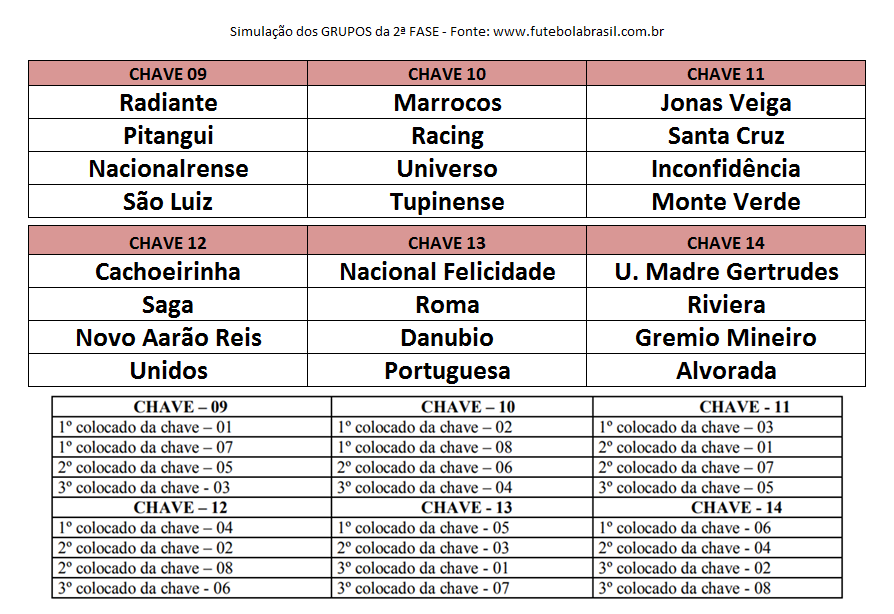Select U. Madre Gertrudes cell
The height and width of the screenshot is (614, 894).
[726, 271]
